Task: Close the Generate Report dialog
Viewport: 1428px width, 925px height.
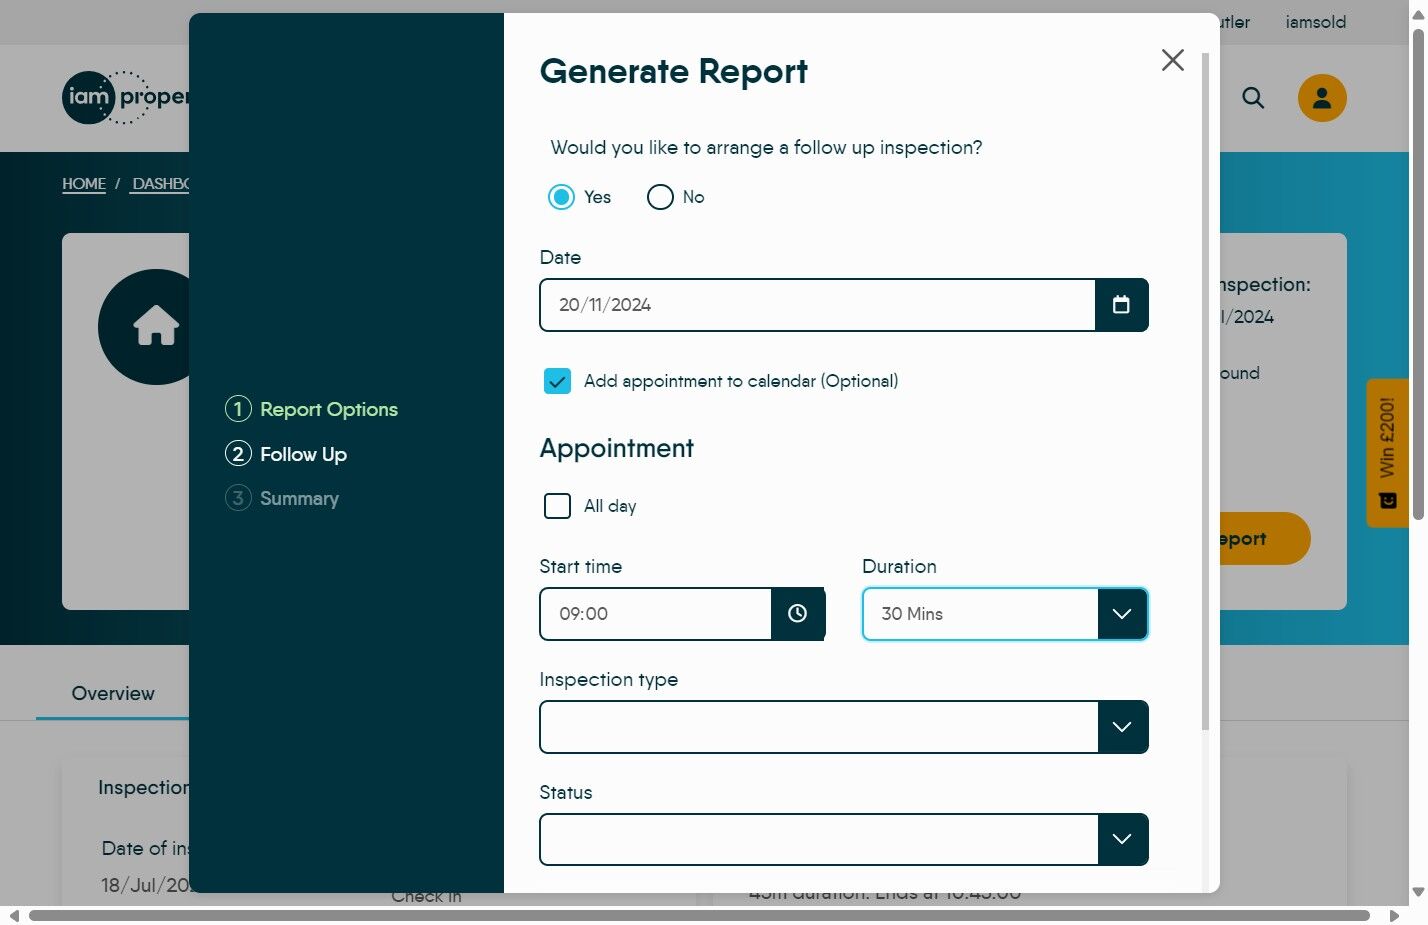Action: pyautogui.click(x=1173, y=60)
